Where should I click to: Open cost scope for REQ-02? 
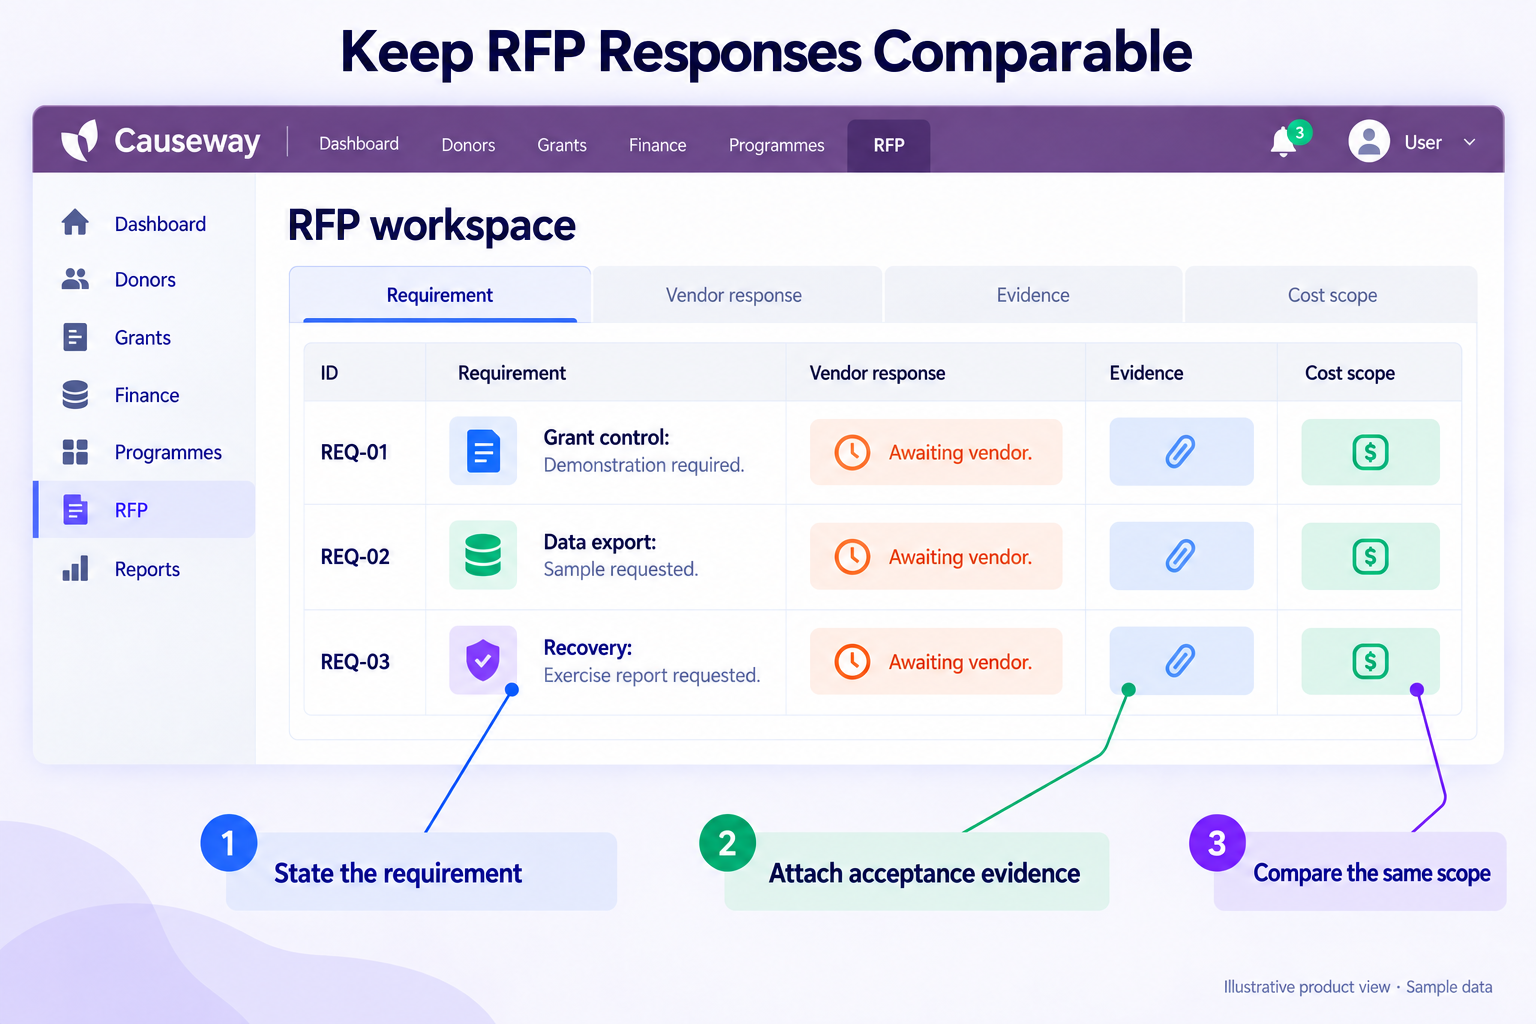click(1370, 556)
